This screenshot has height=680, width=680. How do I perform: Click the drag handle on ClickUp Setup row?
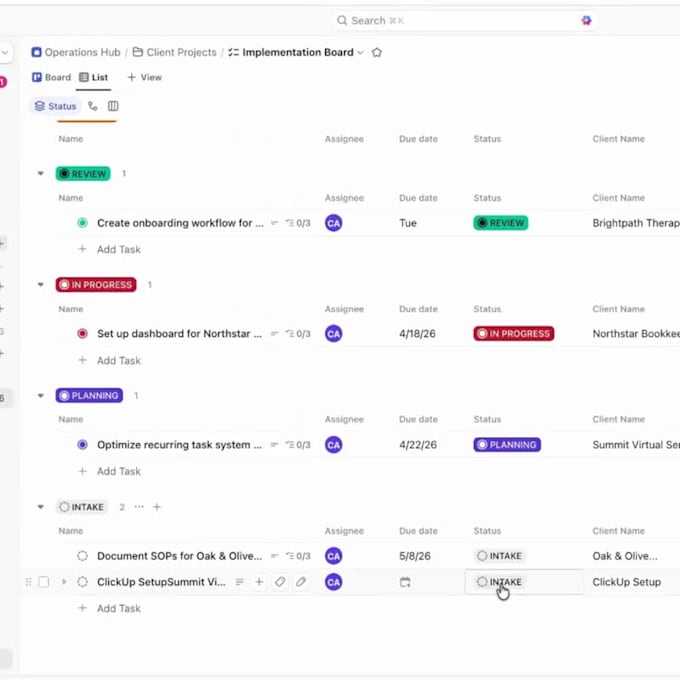28,582
